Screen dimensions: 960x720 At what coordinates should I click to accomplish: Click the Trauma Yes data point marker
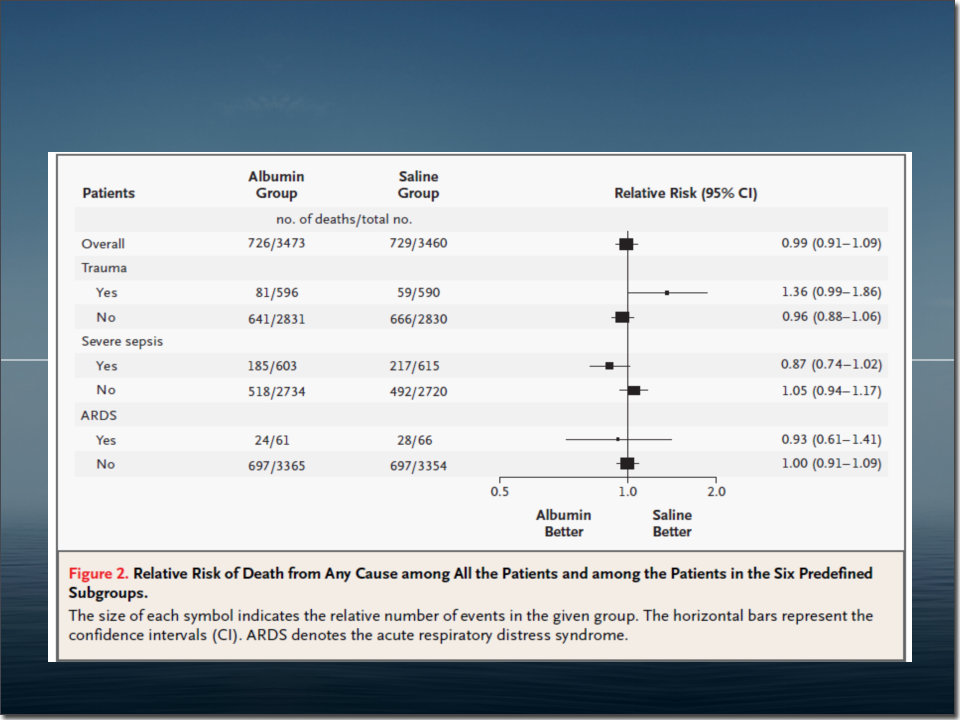[x=667, y=293]
